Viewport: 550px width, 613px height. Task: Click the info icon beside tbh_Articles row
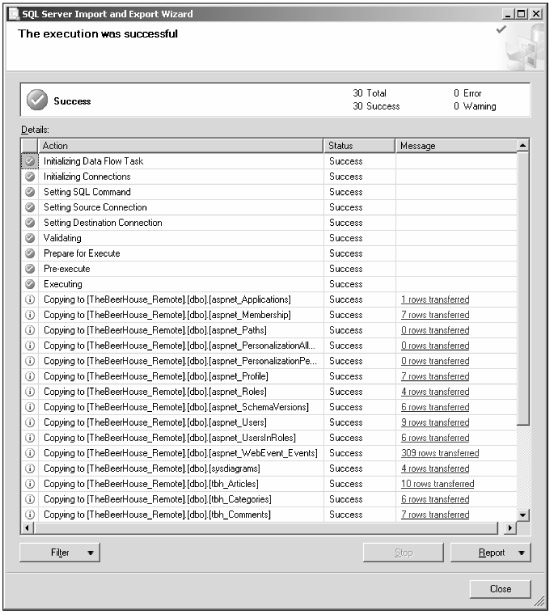pos(30,484)
